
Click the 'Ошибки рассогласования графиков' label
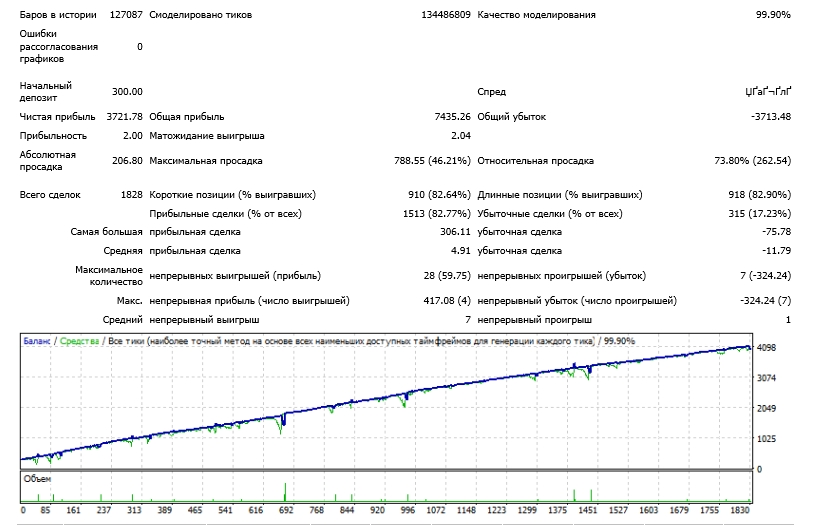[x=58, y=46]
